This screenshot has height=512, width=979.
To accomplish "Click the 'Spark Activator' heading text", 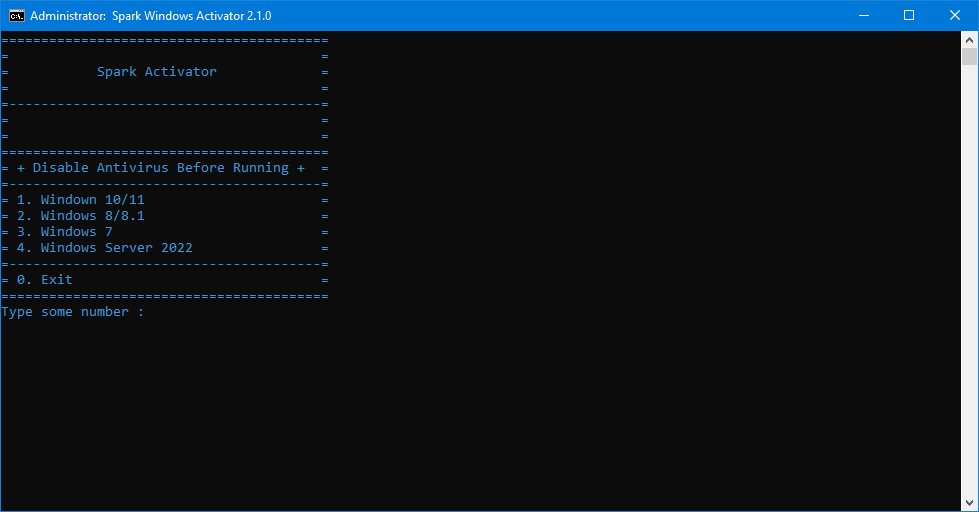I will (x=157, y=72).
